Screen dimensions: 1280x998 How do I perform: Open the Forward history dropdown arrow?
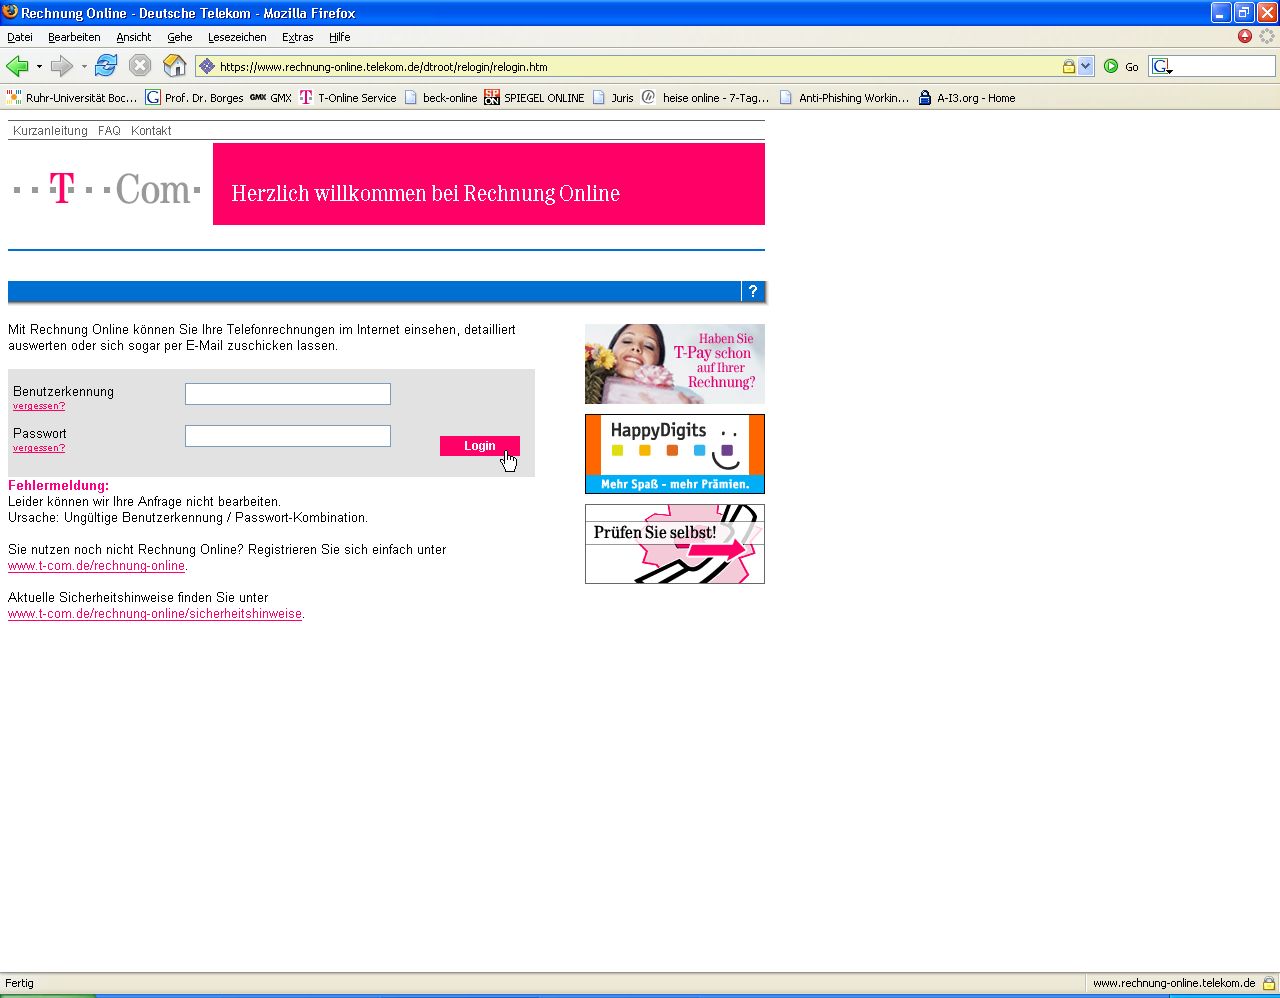84,67
